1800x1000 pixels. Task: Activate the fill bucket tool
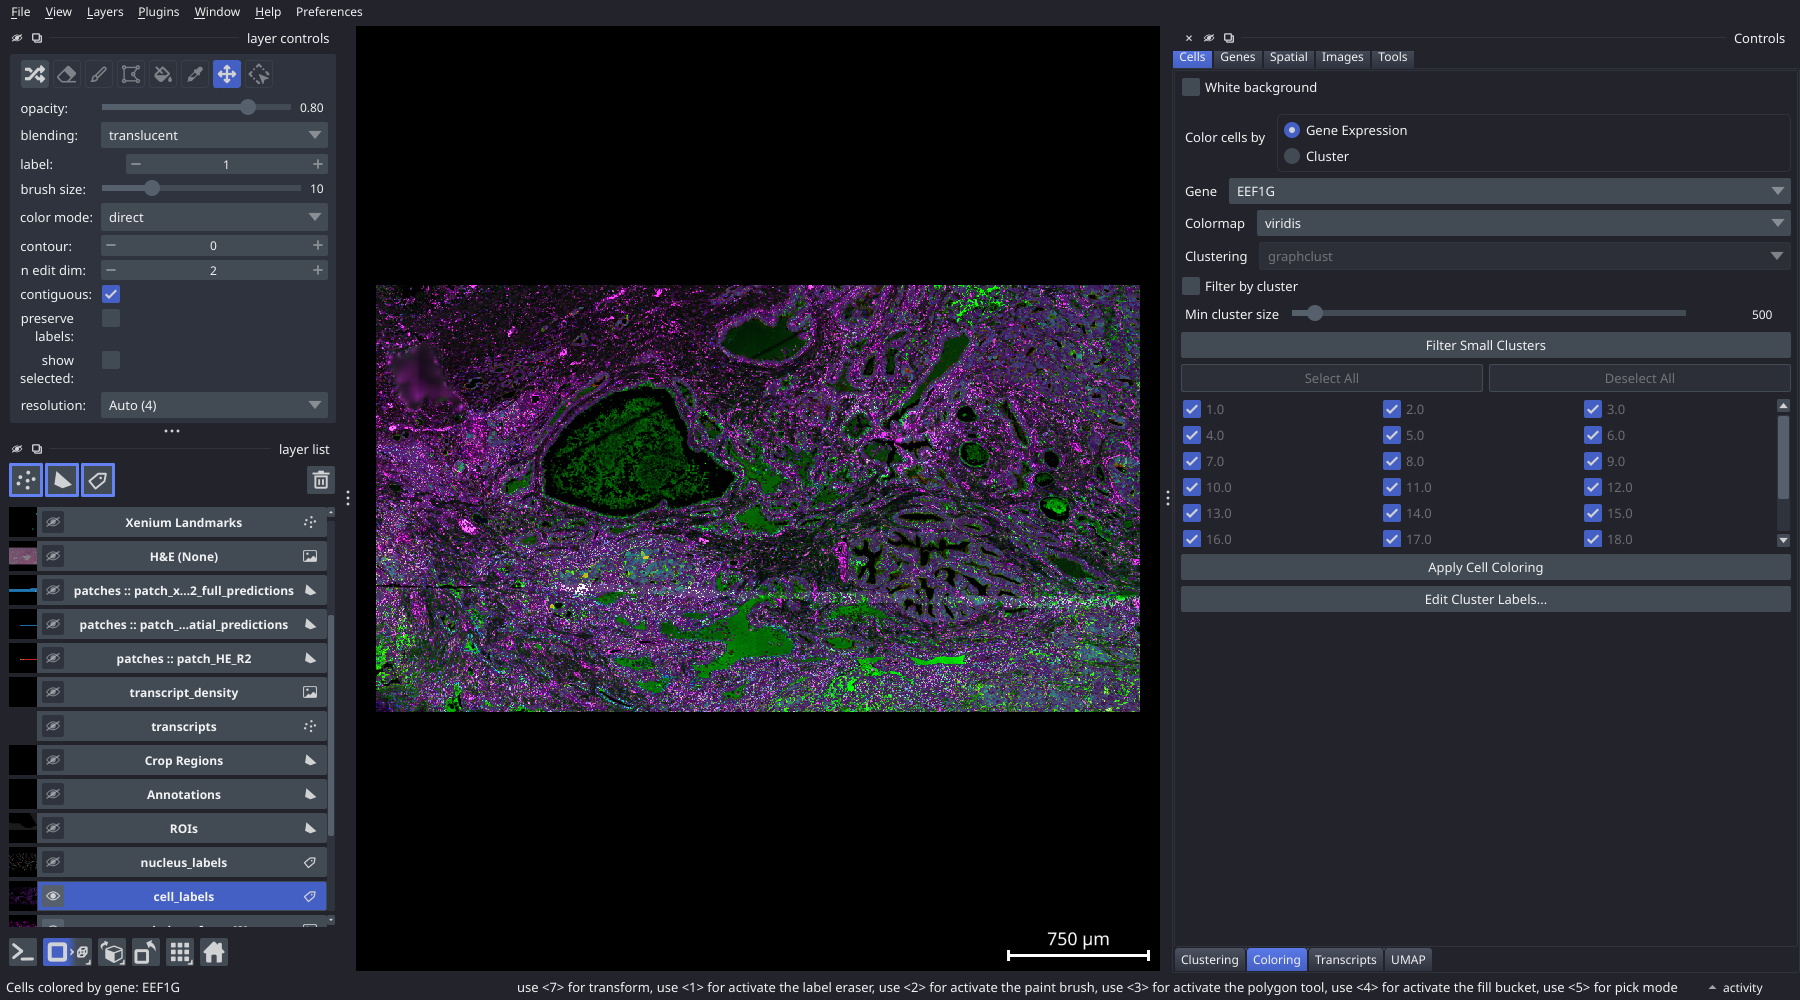163,74
